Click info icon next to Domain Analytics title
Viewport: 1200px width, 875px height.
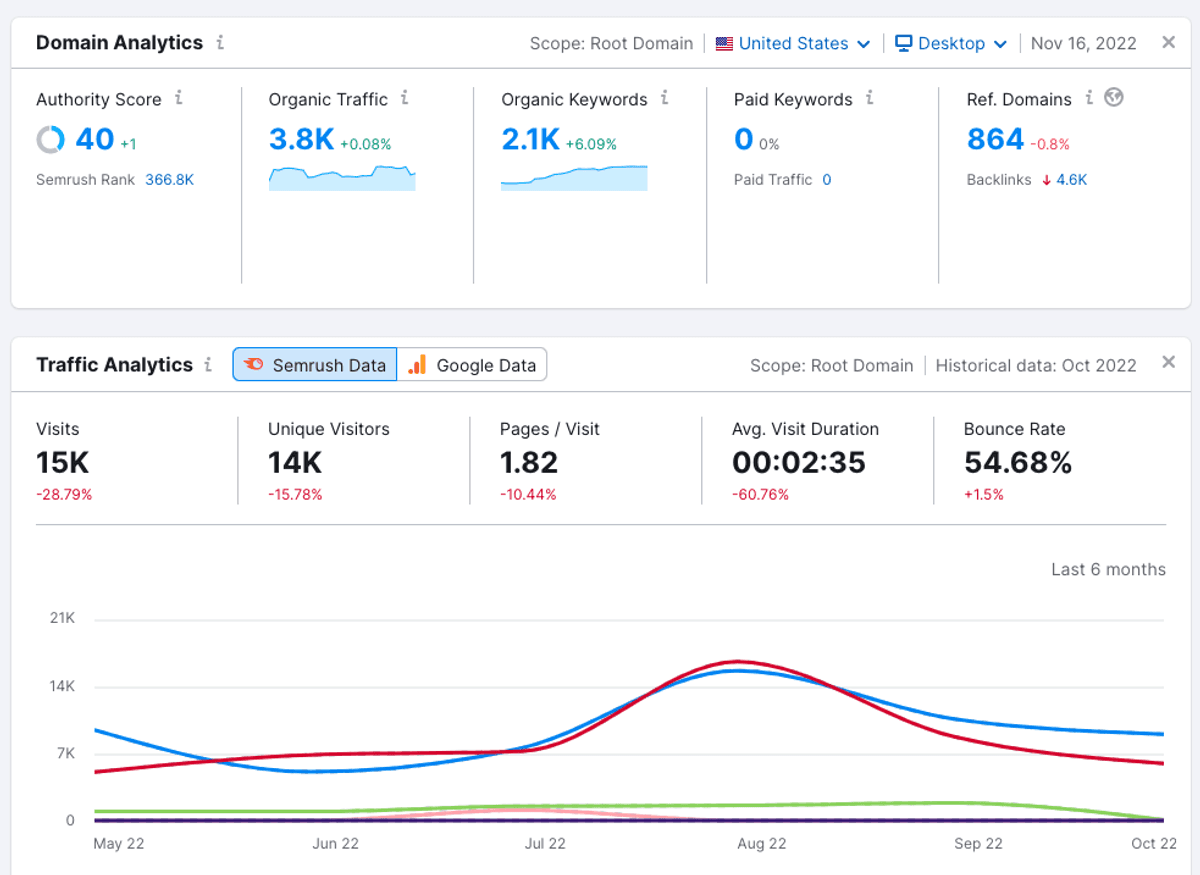(x=220, y=43)
